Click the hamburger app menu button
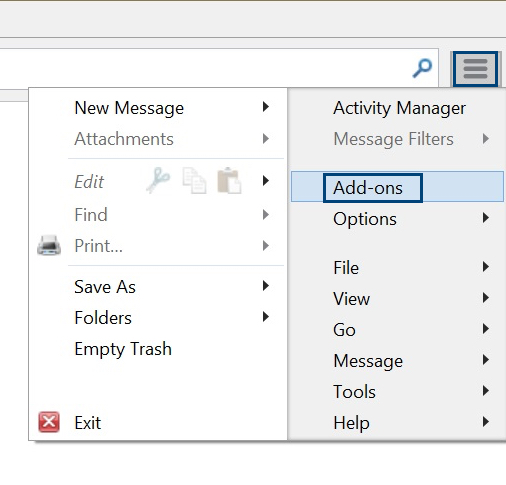506x485 pixels. [x=475, y=69]
